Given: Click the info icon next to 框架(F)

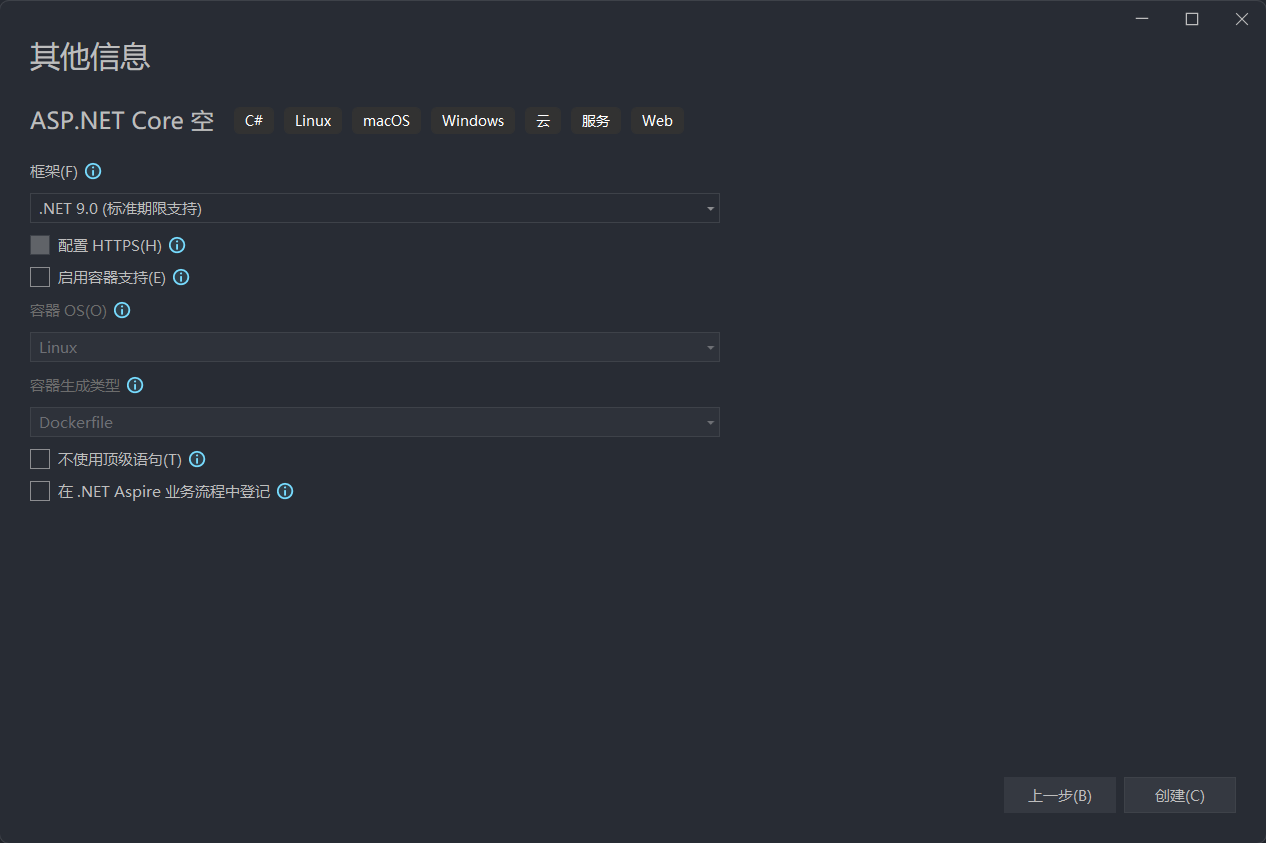Looking at the screenshot, I should 93,171.
